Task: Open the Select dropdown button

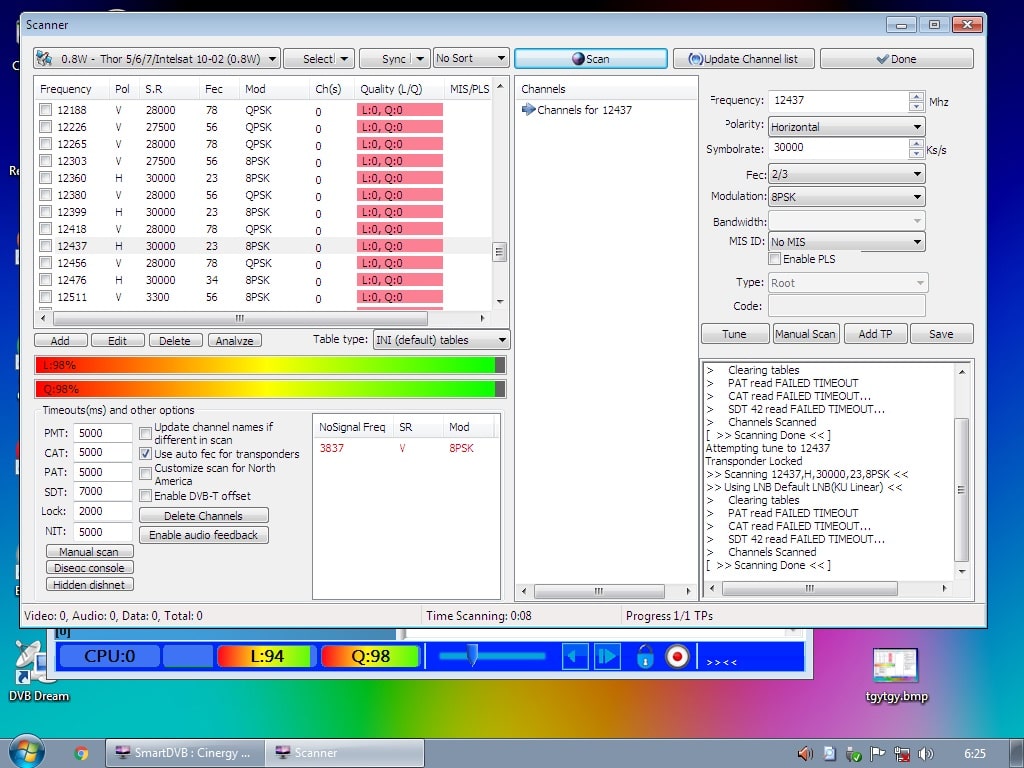Action: tap(319, 59)
